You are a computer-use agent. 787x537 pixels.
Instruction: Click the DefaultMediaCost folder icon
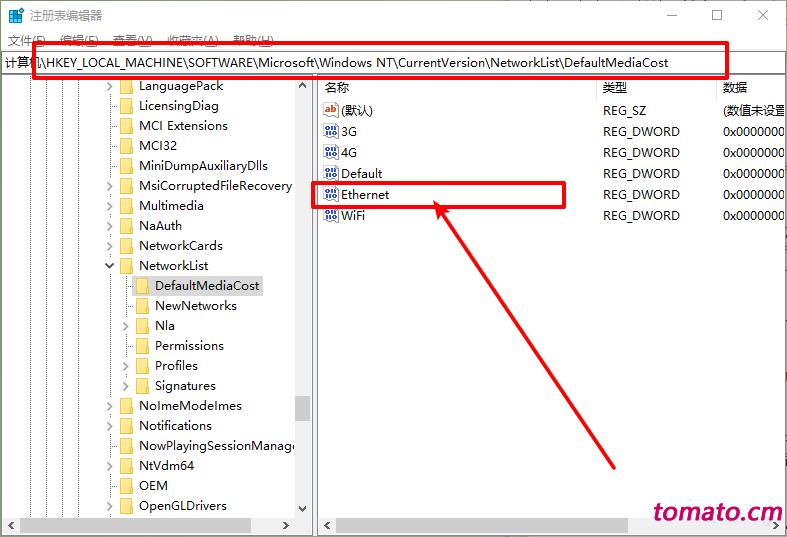point(143,286)
